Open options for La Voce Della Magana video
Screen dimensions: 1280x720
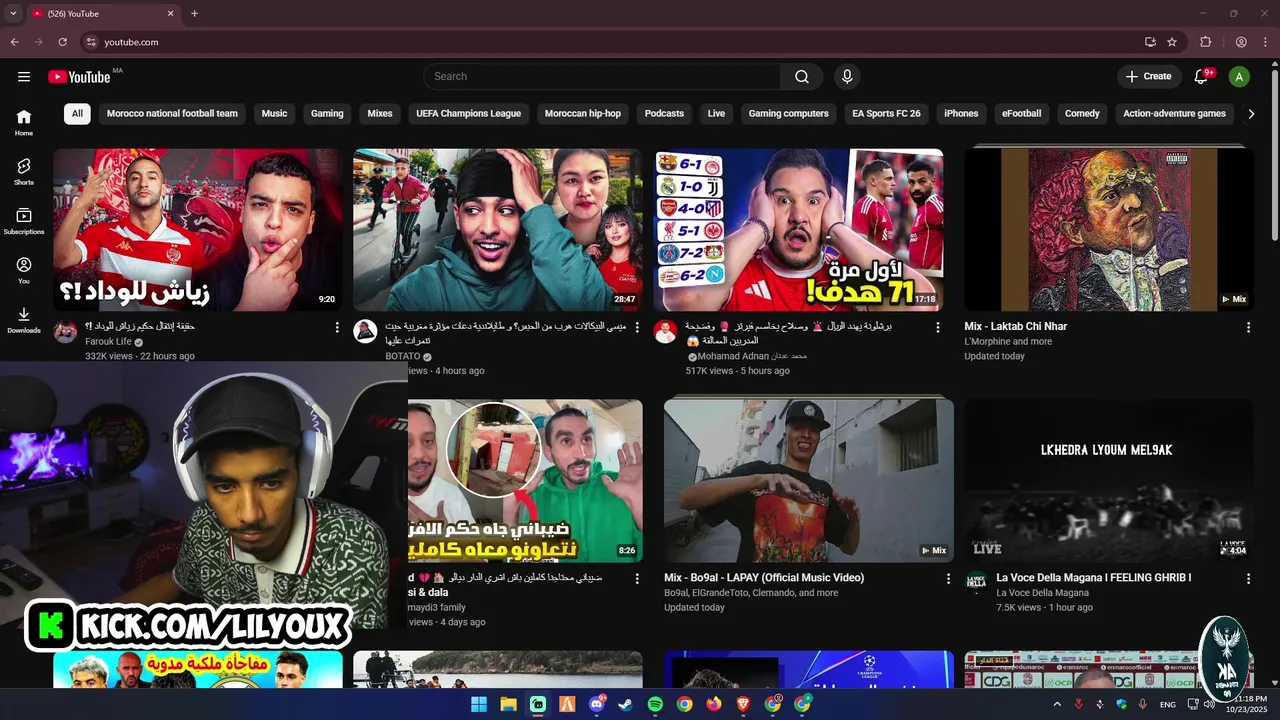[x=1248, y=578]
